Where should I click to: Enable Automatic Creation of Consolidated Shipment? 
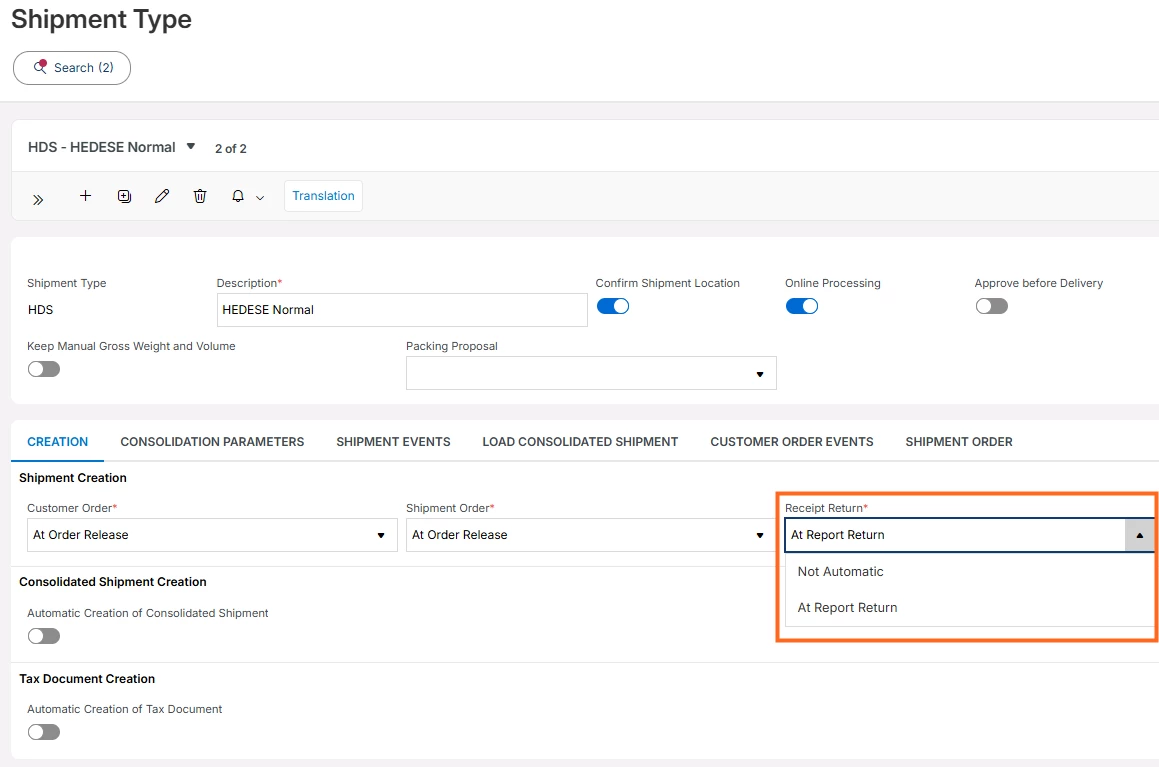click(x=44, y=636)
